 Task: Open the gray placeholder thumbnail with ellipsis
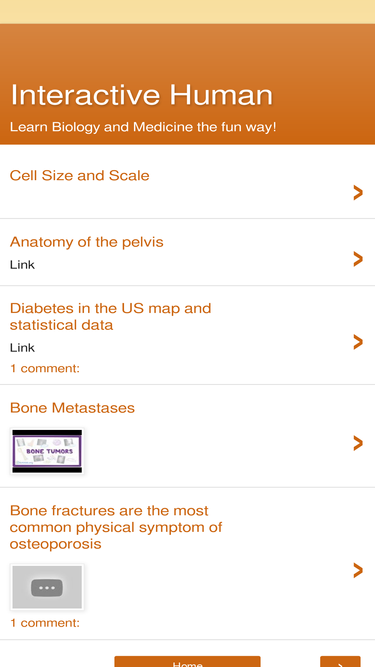pyautogui.click(x=47, y=587)
